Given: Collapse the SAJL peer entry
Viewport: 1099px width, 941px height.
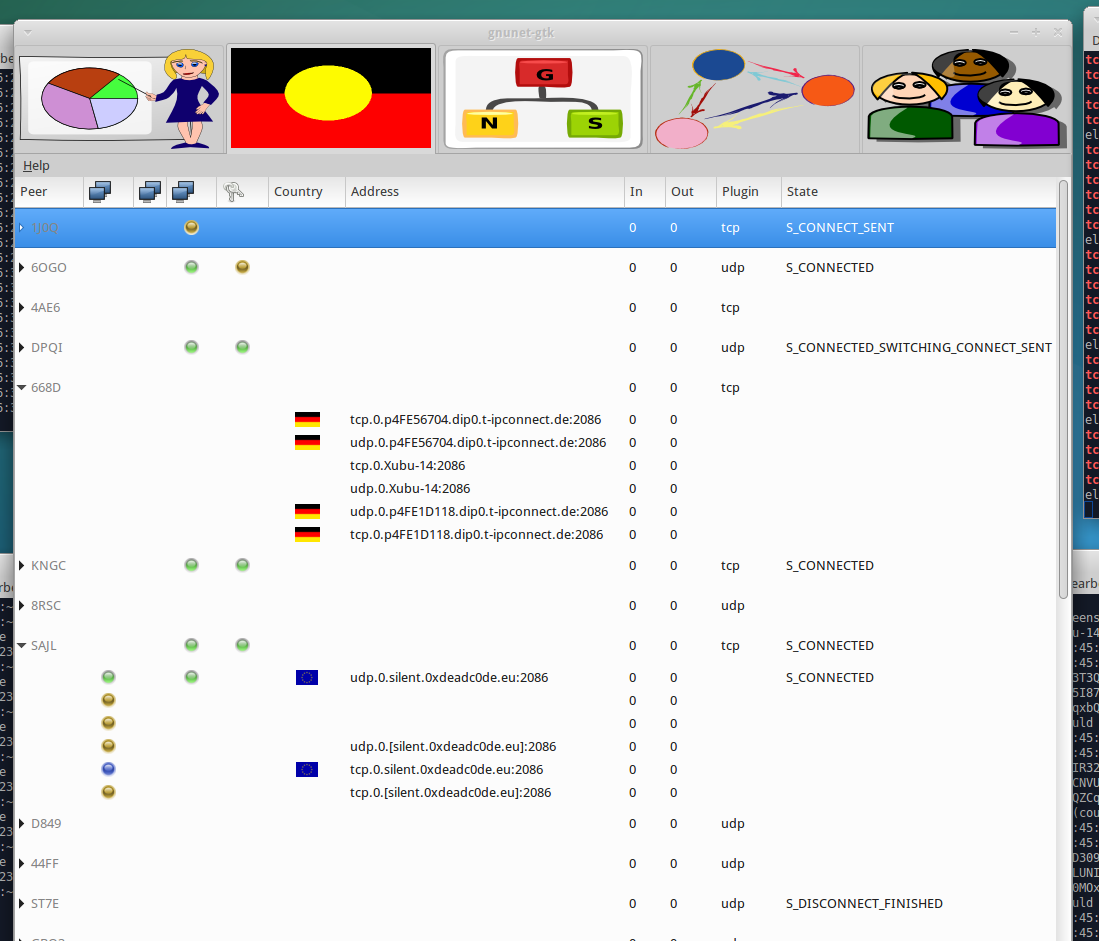Looking at the screenshot, I should point(22,646).
